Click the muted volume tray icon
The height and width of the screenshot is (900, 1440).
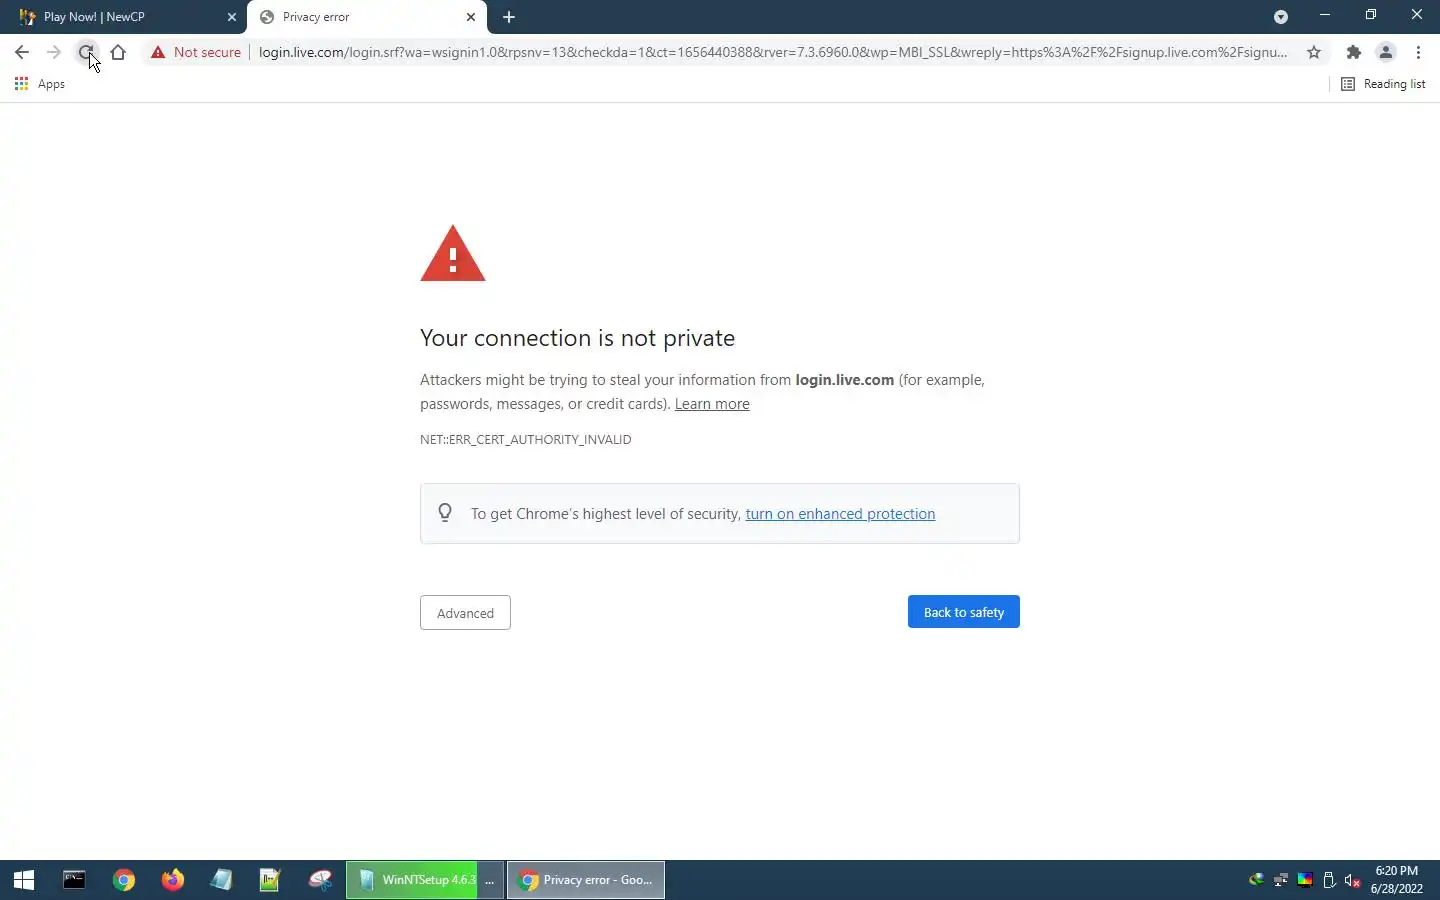tap(1353, 880)
